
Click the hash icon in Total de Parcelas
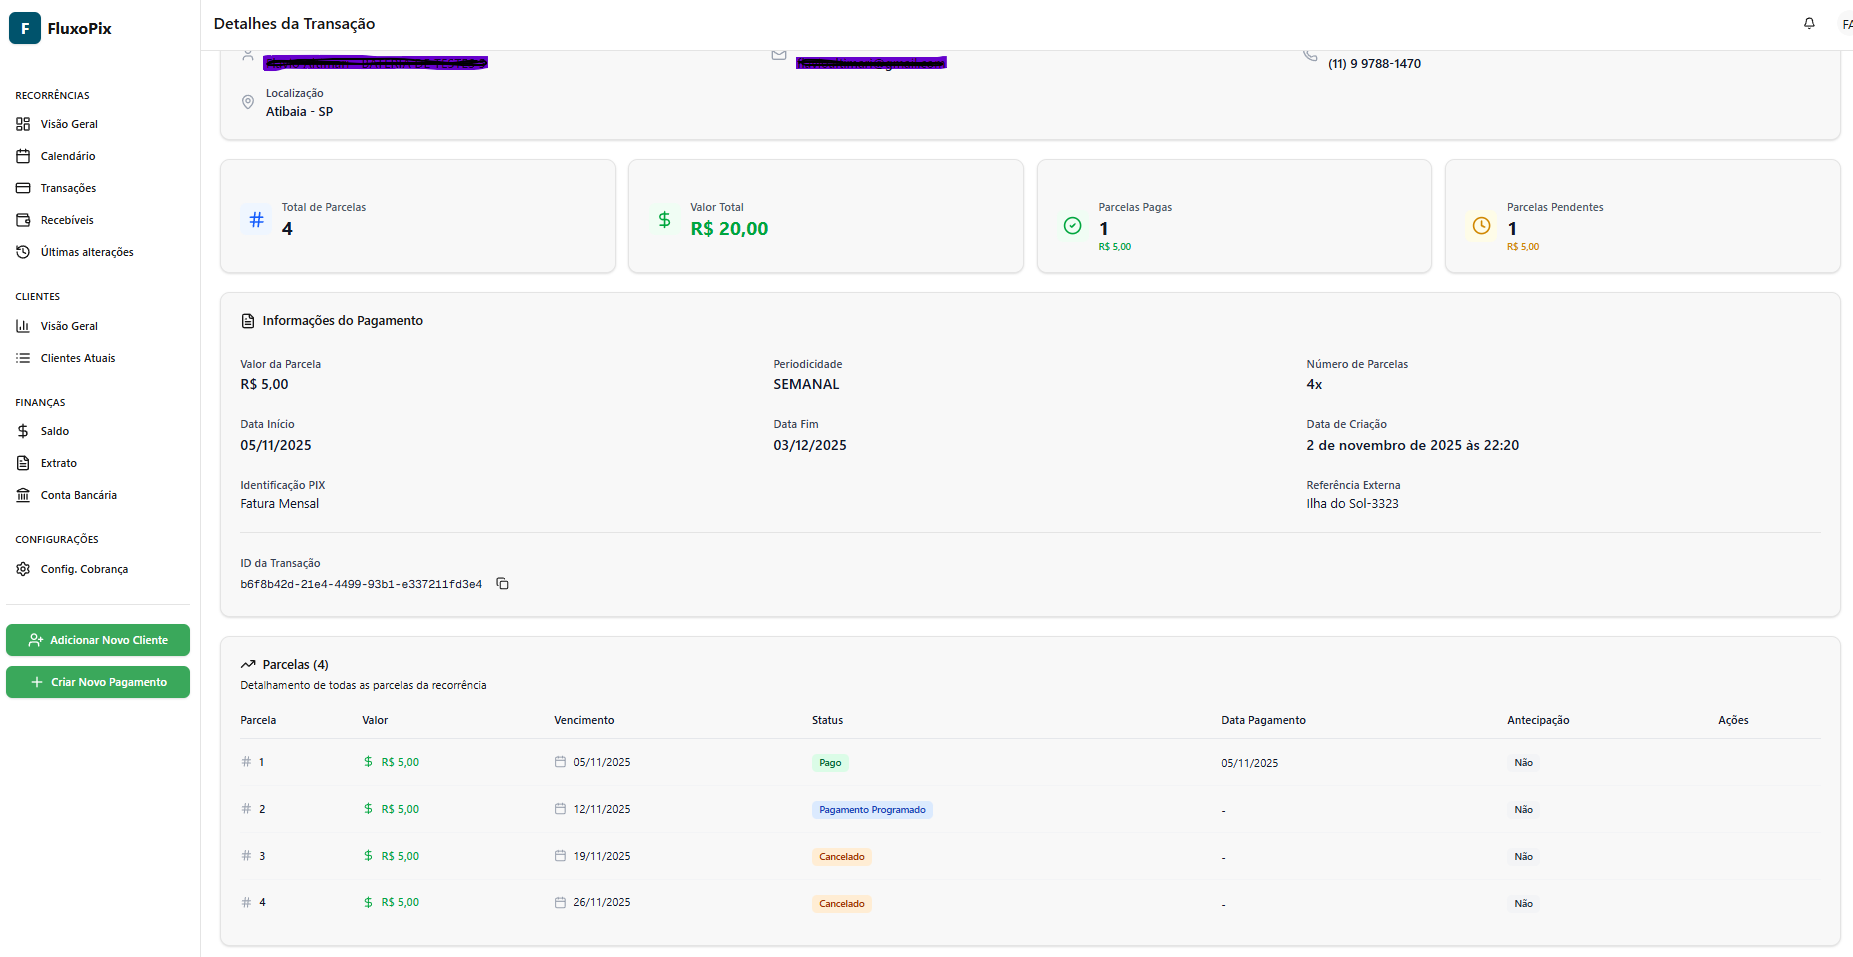coord(257,220)
